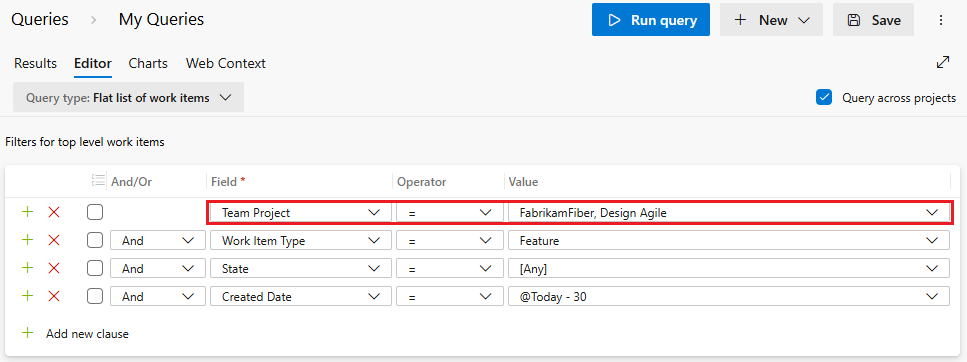Insert clause above Created Date row
Viewport: 967px width, 362px height.
pos(27,296)
